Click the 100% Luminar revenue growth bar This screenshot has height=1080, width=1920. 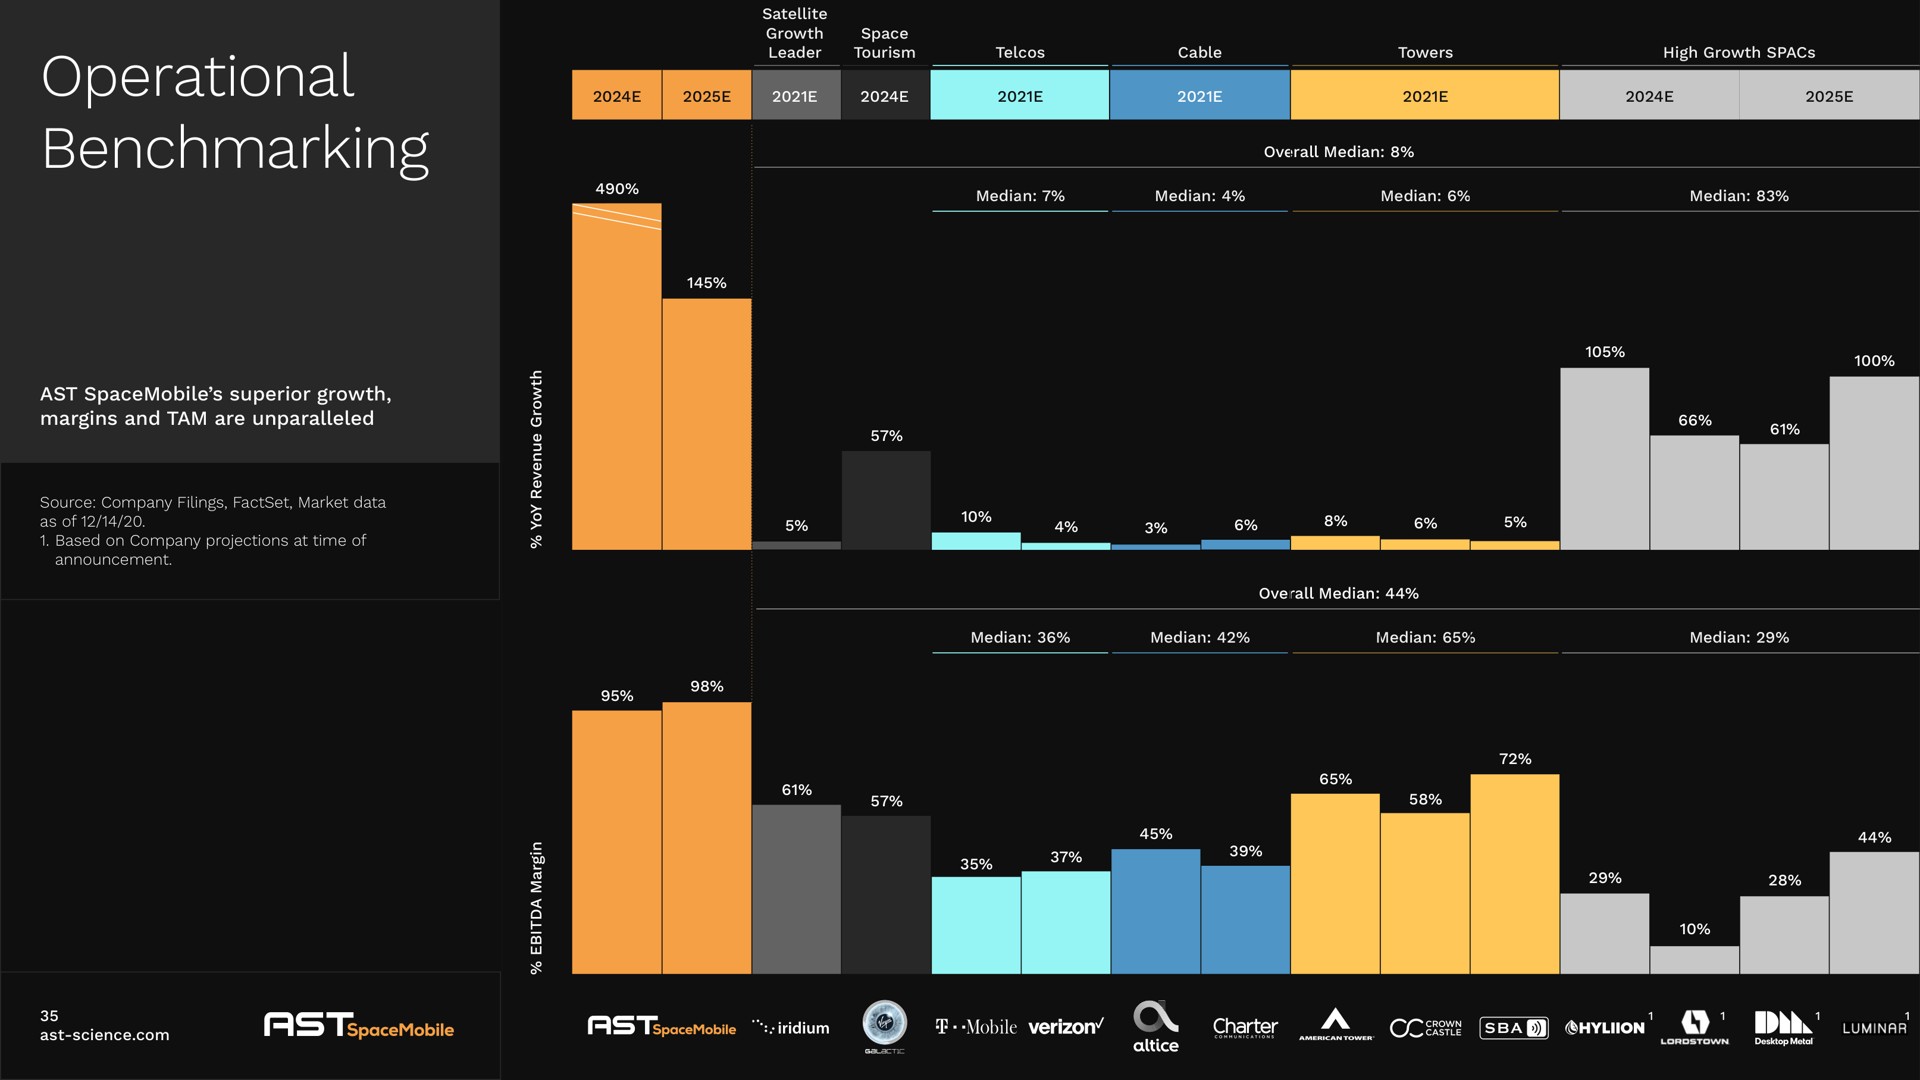[x=1874, y=463]
